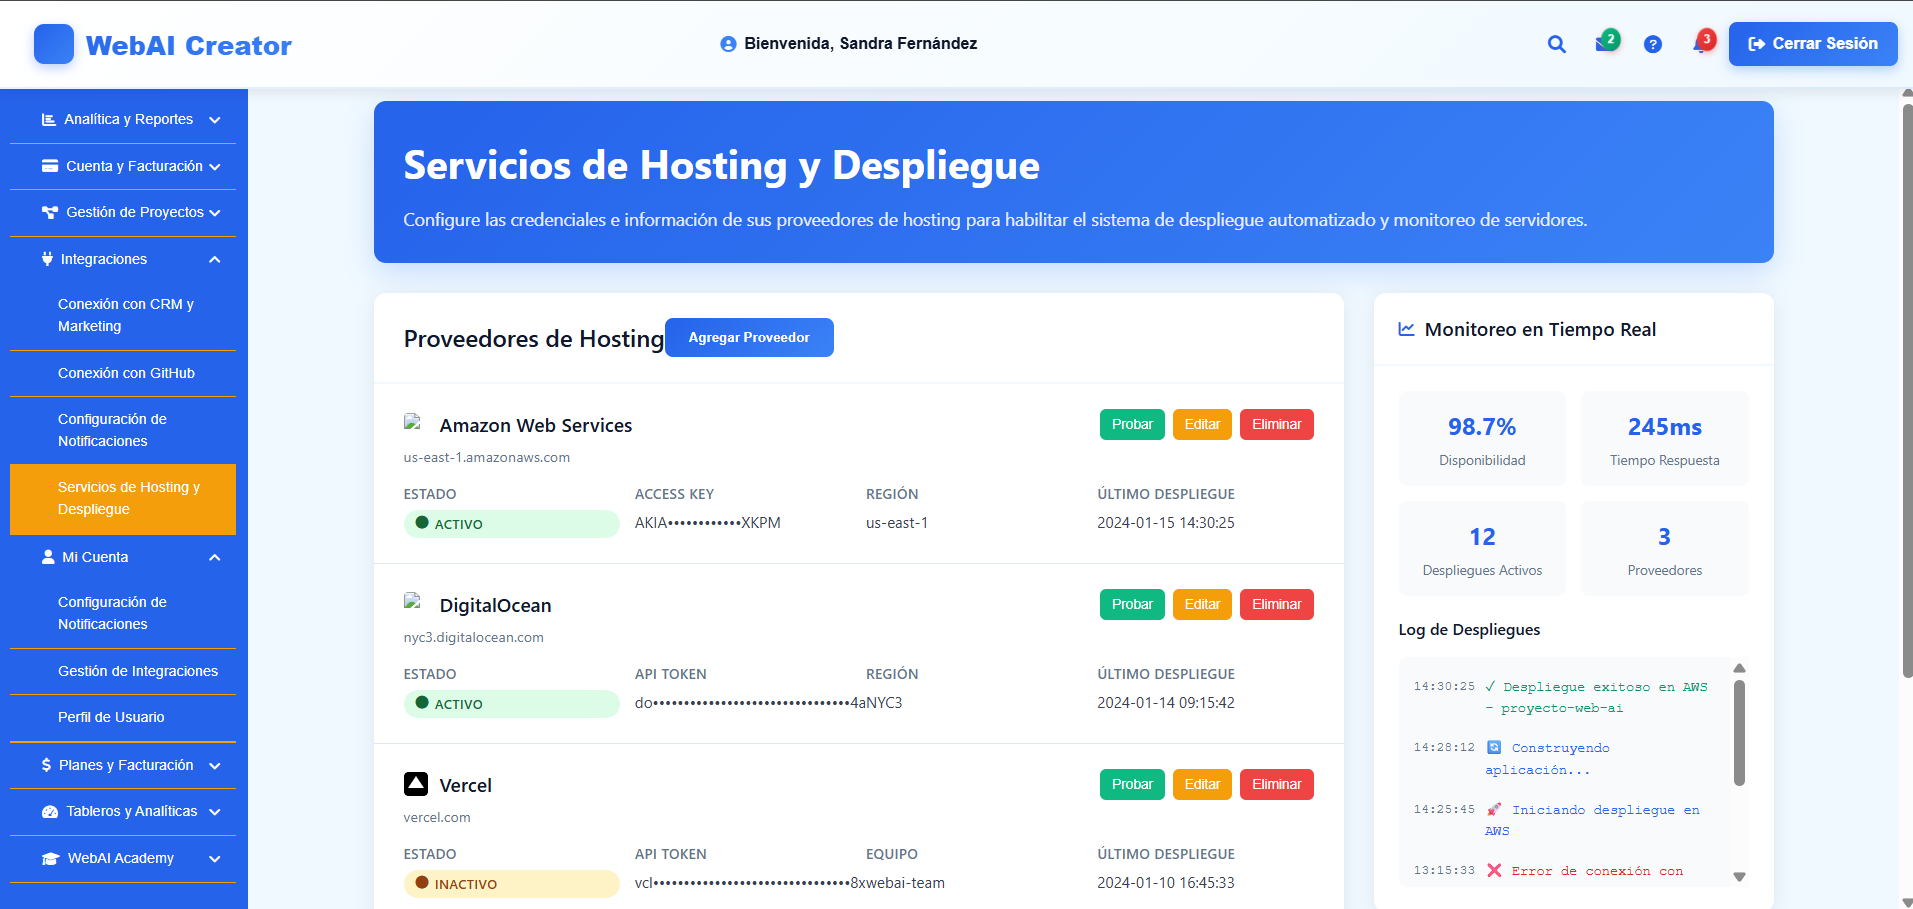Open Conexión con CRM y Marketing
Screen dimensions: 1913x909
[123, 315]
